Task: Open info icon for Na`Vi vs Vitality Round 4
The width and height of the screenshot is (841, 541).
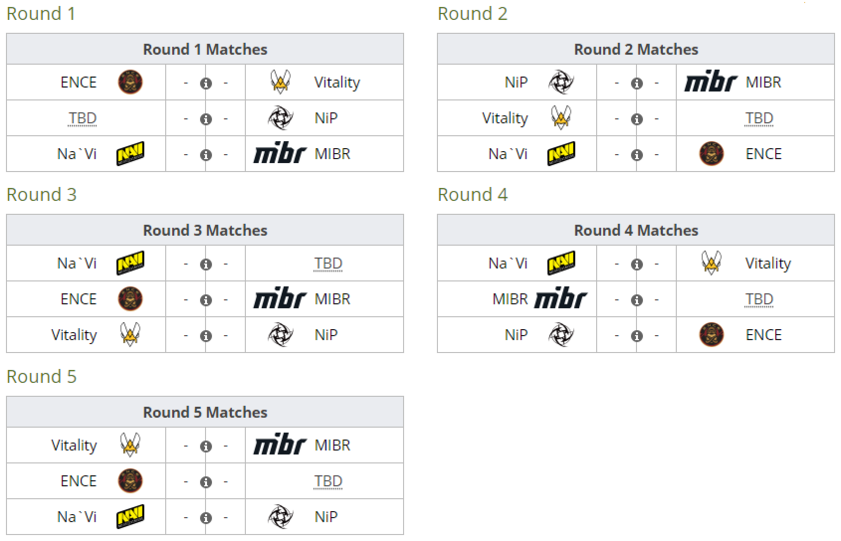Action: click(637, 264)
